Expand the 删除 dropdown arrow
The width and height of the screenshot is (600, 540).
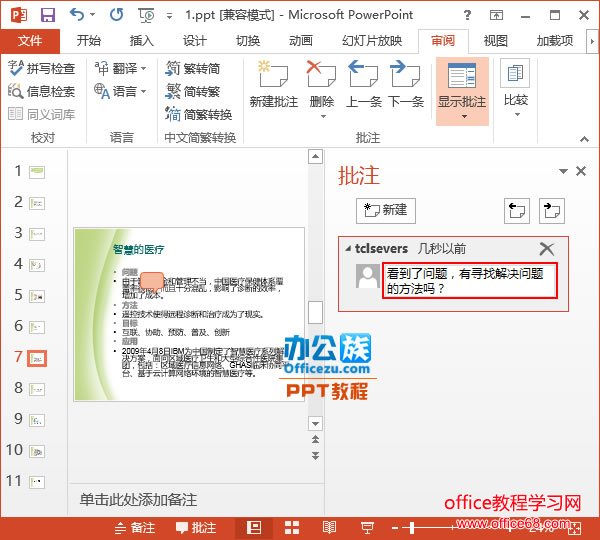coord(323,117)
